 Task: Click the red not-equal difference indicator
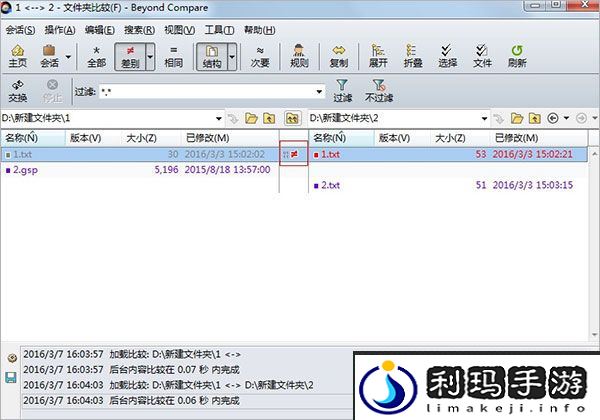tap(294, 154)
